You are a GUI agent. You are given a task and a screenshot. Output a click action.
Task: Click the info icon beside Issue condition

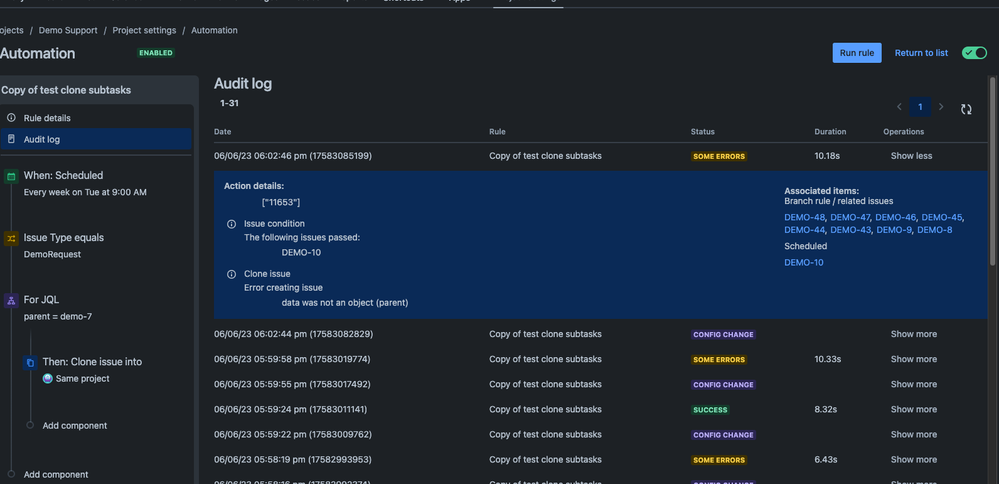point(232,224)
